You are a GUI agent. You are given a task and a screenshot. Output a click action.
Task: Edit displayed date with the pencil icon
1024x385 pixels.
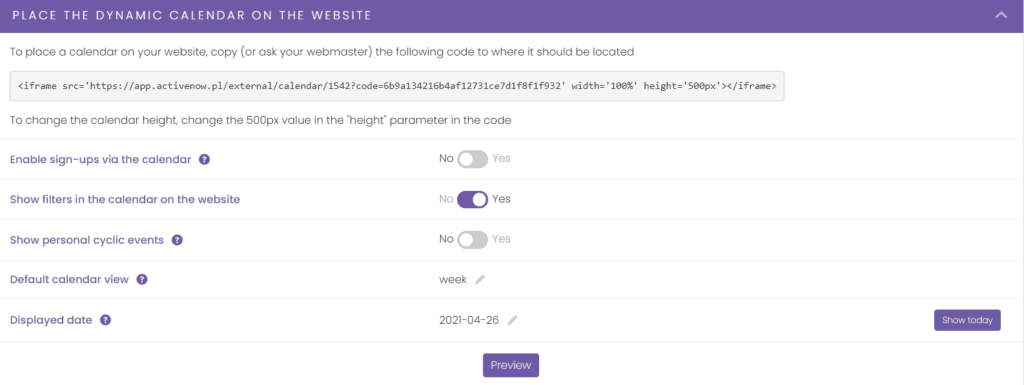pyautogui.click(x=513, y=320)
